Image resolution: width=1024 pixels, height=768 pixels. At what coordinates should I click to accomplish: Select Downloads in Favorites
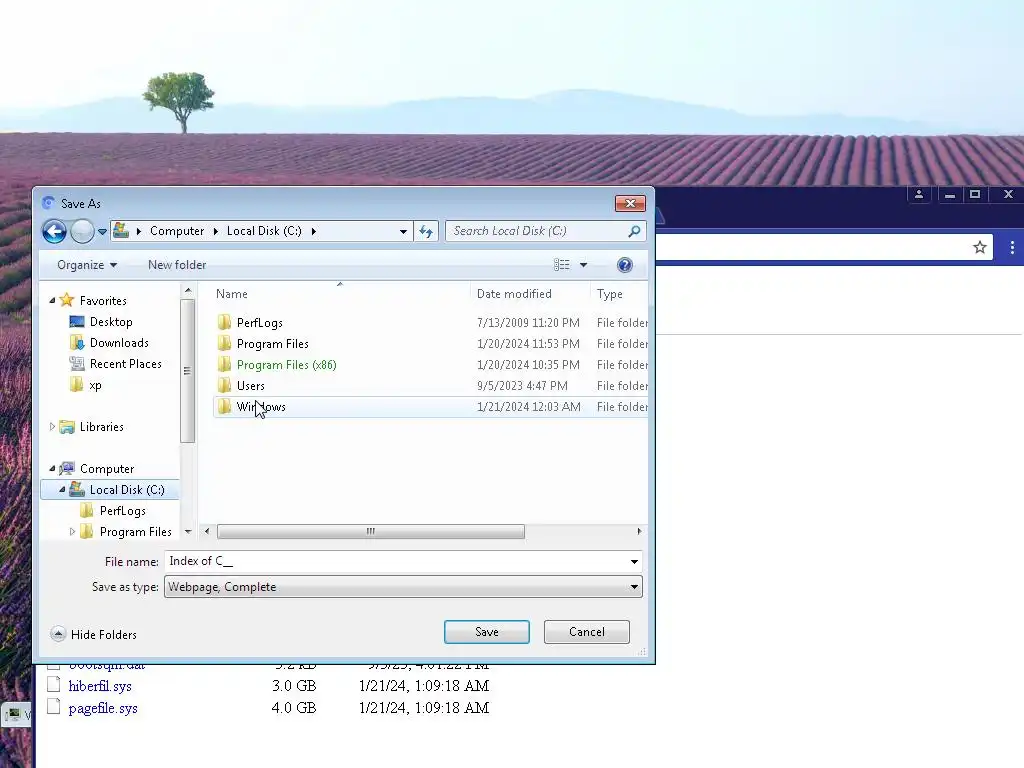point(119,343)
